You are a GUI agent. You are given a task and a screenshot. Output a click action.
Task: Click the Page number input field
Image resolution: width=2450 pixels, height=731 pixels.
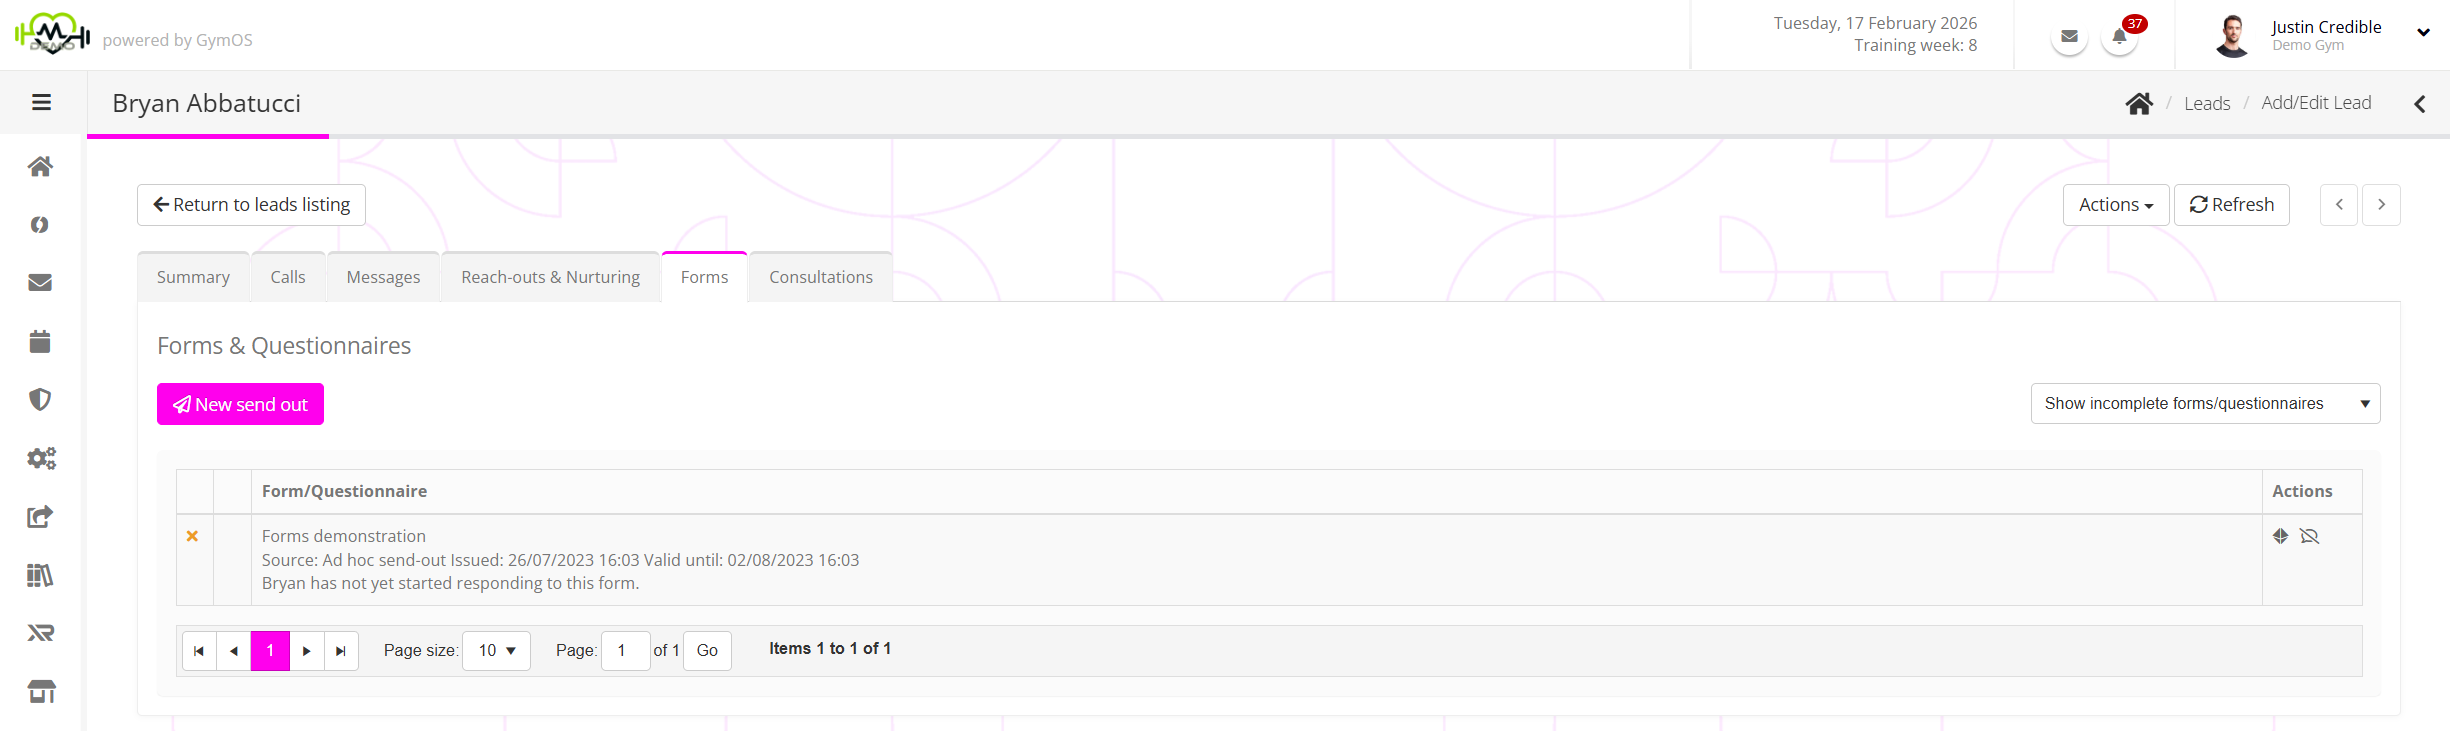[625, 651]
